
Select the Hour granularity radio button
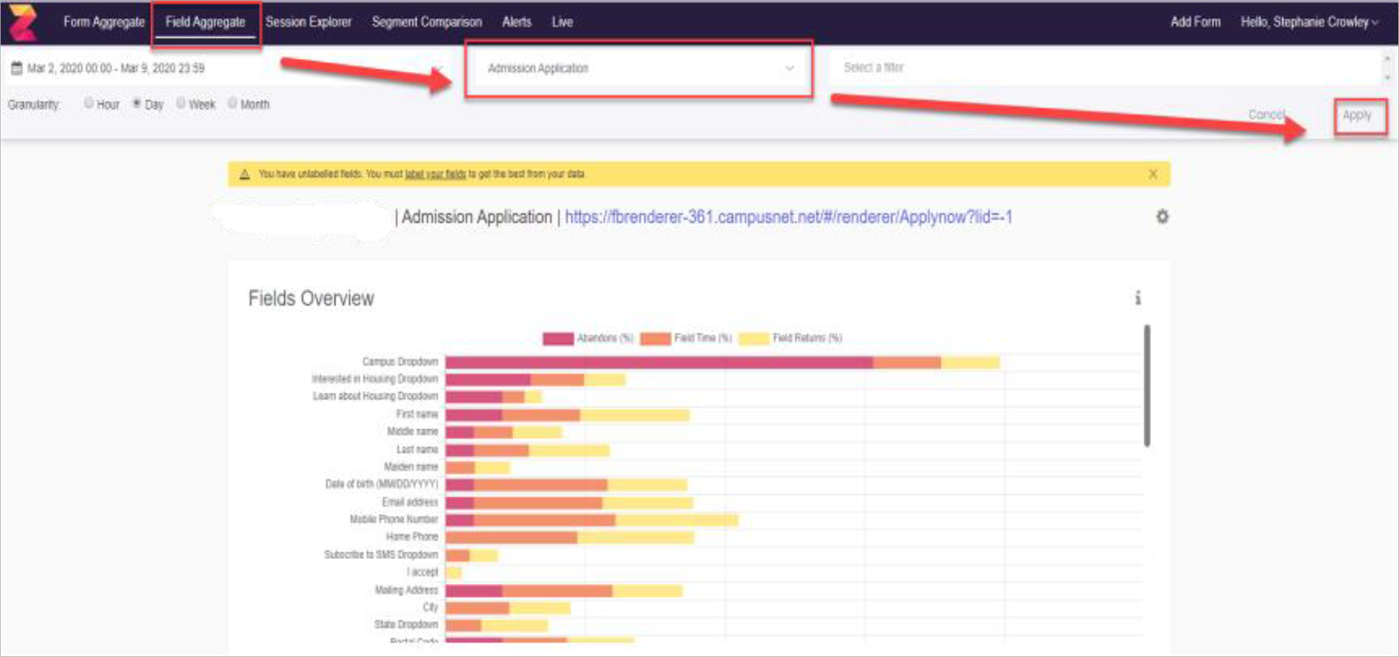click(89, 103)
